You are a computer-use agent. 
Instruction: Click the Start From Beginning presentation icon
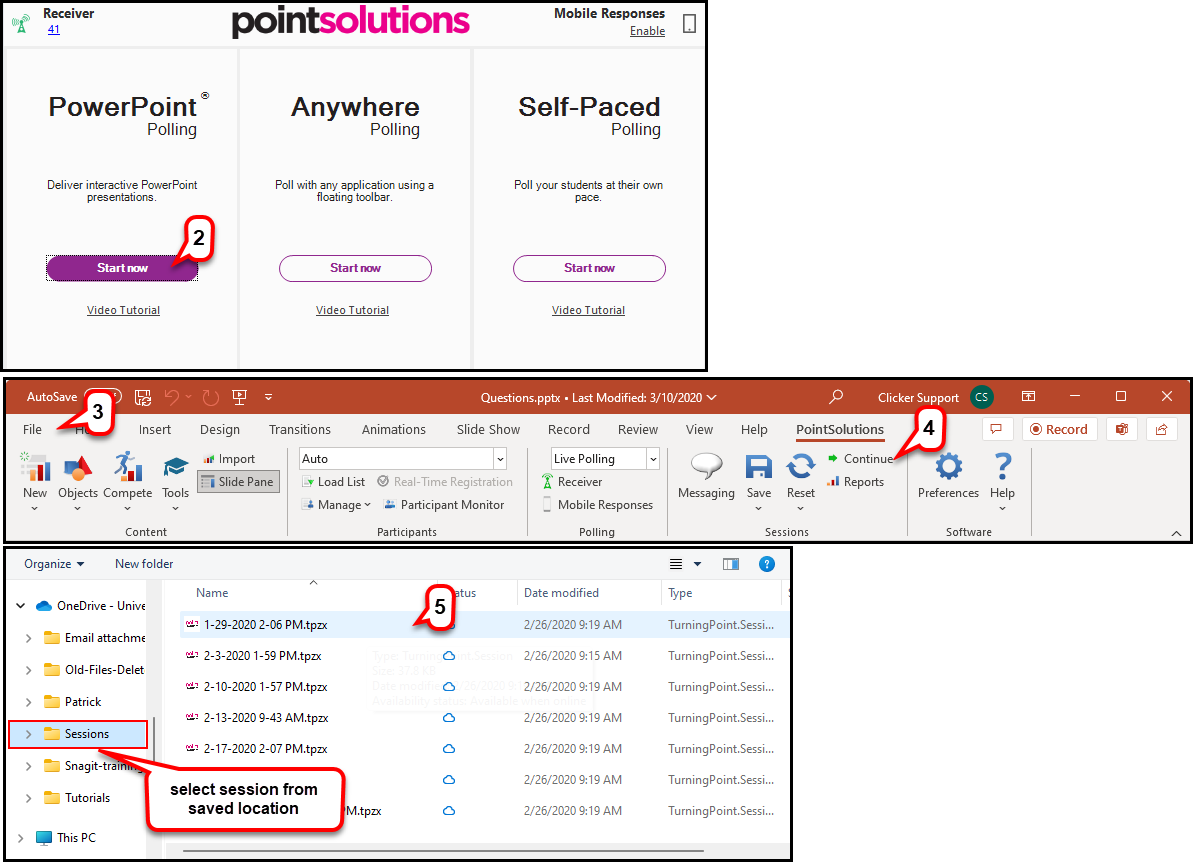240,396
